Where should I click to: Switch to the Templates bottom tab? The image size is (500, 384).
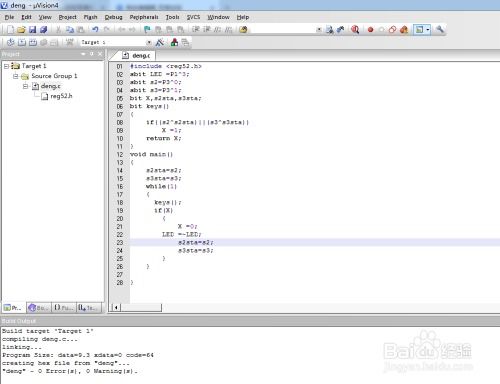[88, 307]
